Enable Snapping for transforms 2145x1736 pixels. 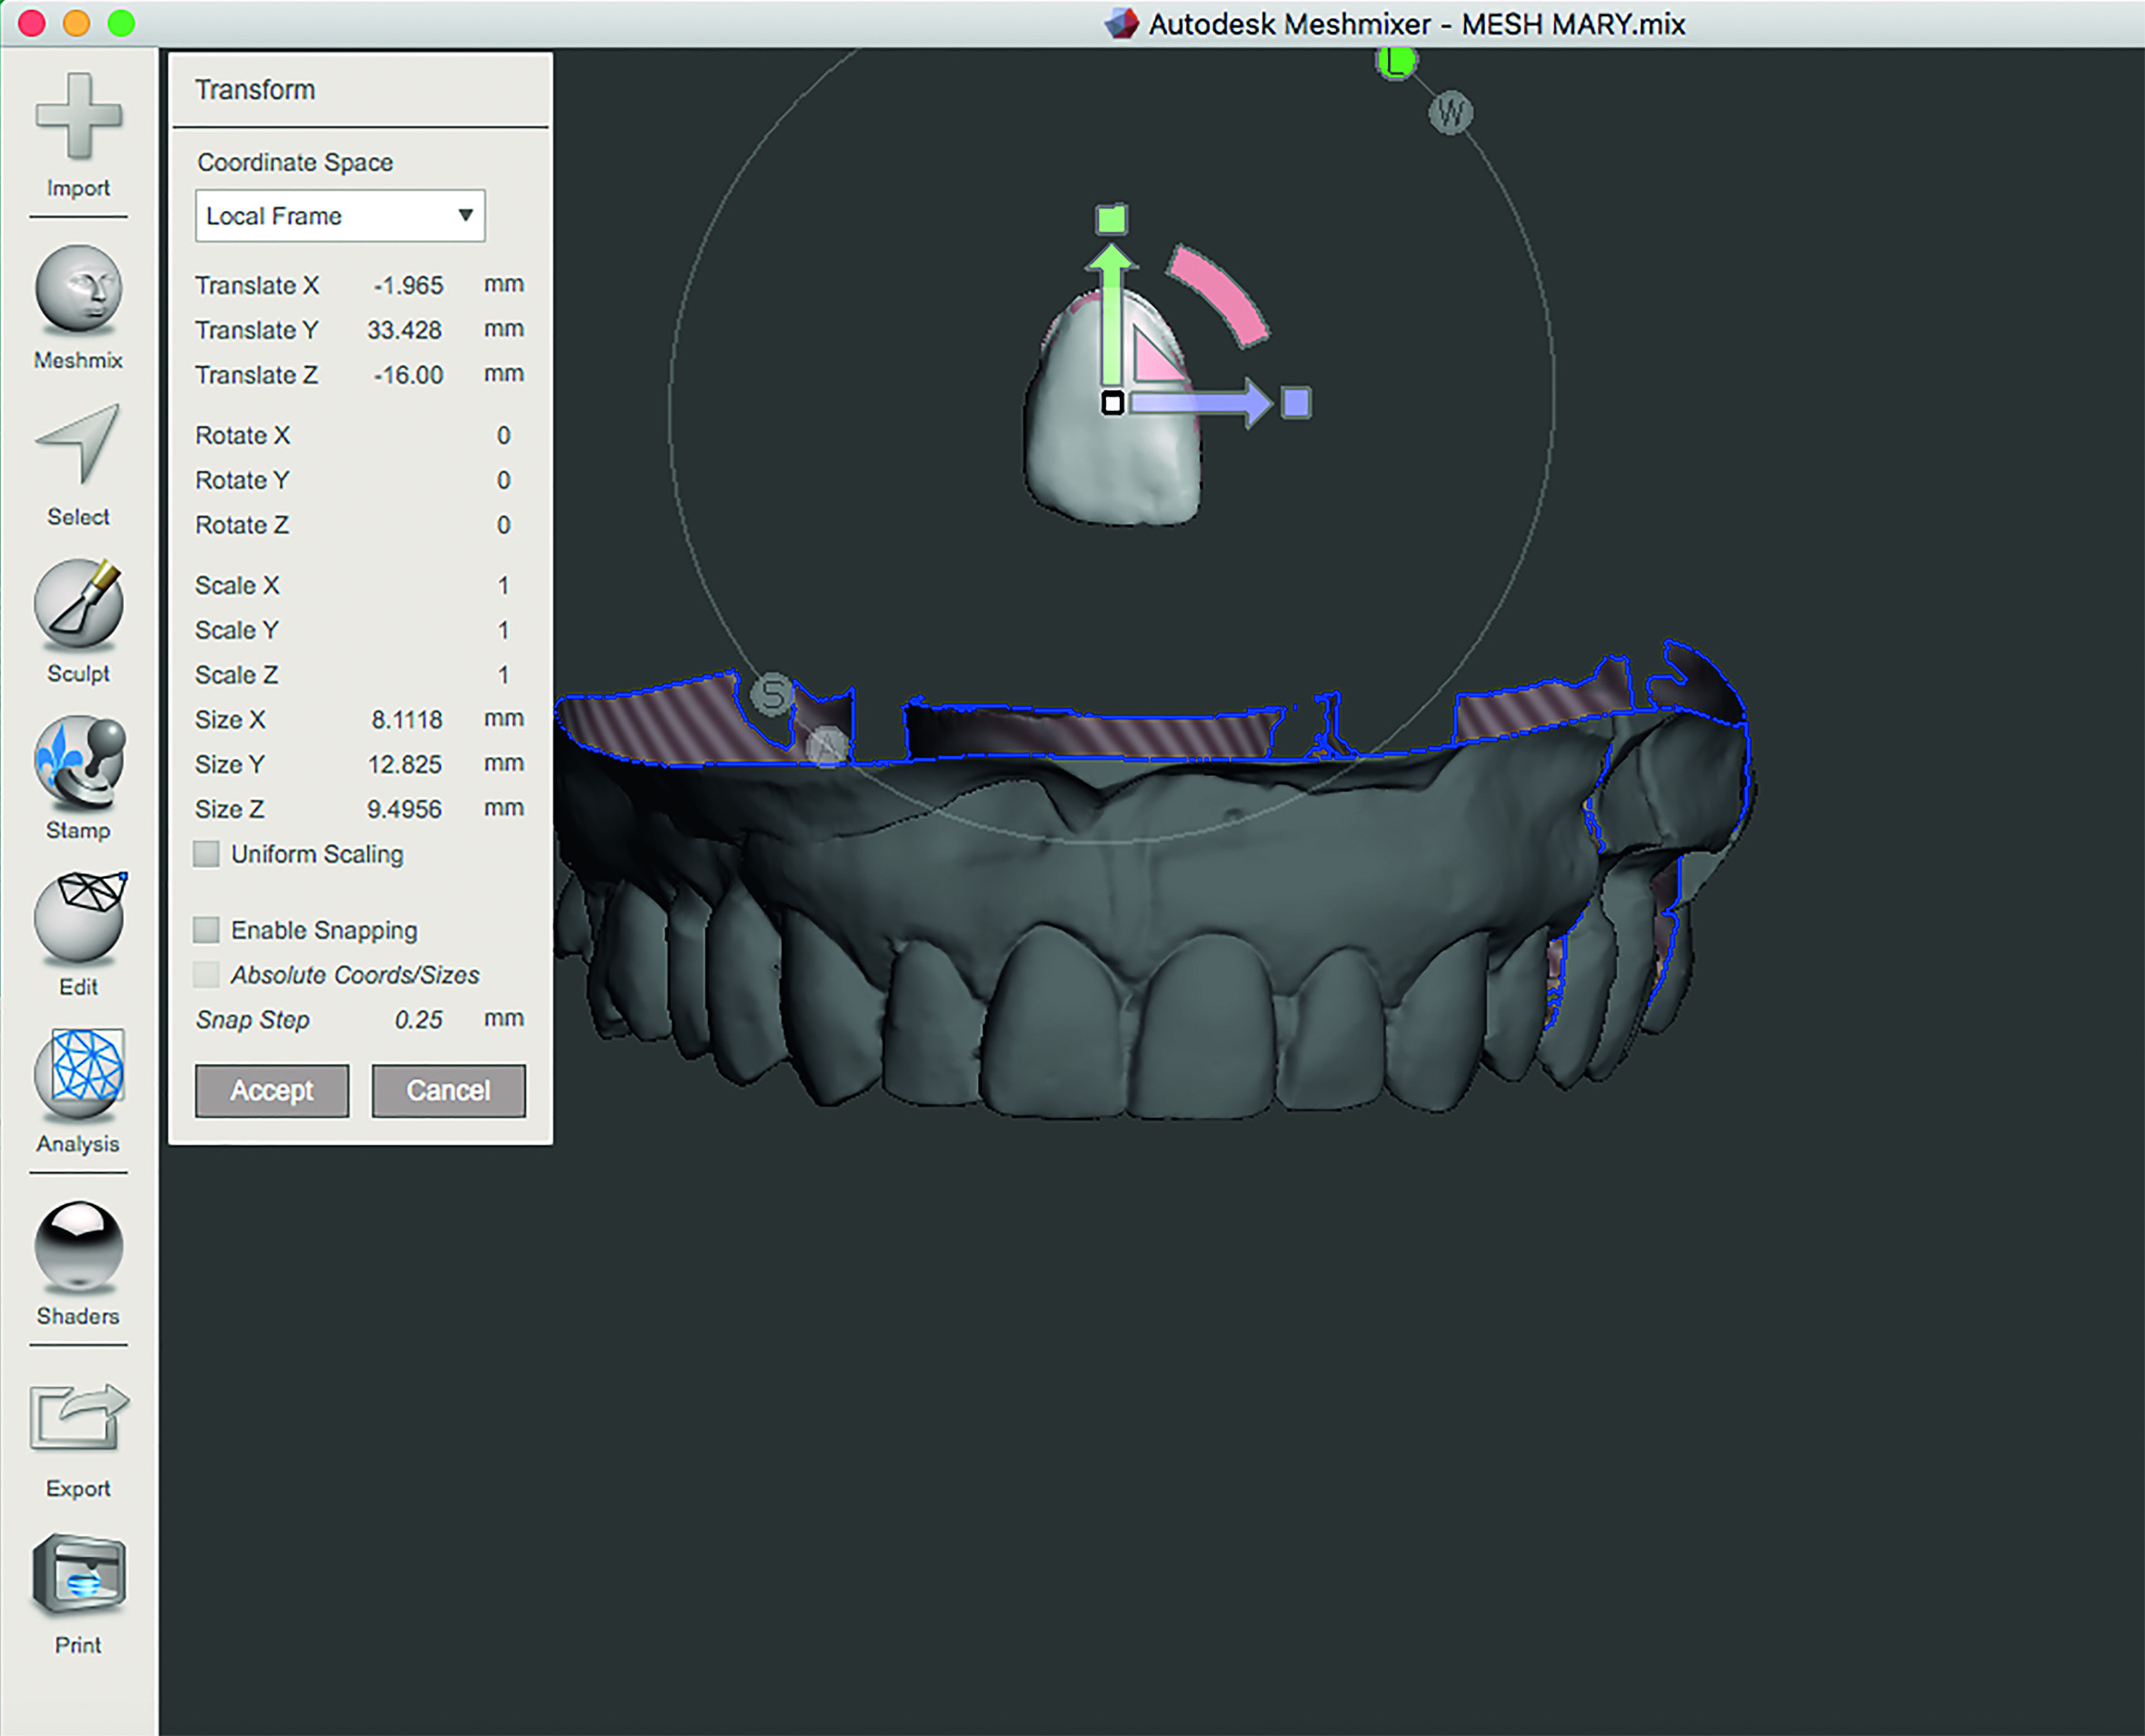(x=206, y=930)
